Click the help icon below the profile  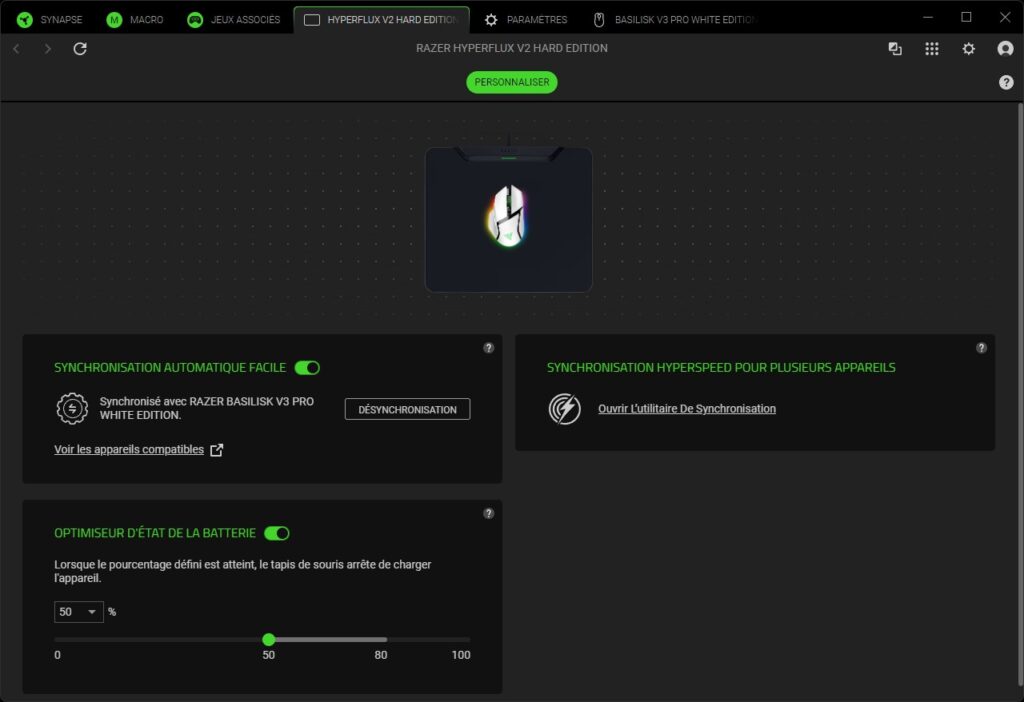1006,82
